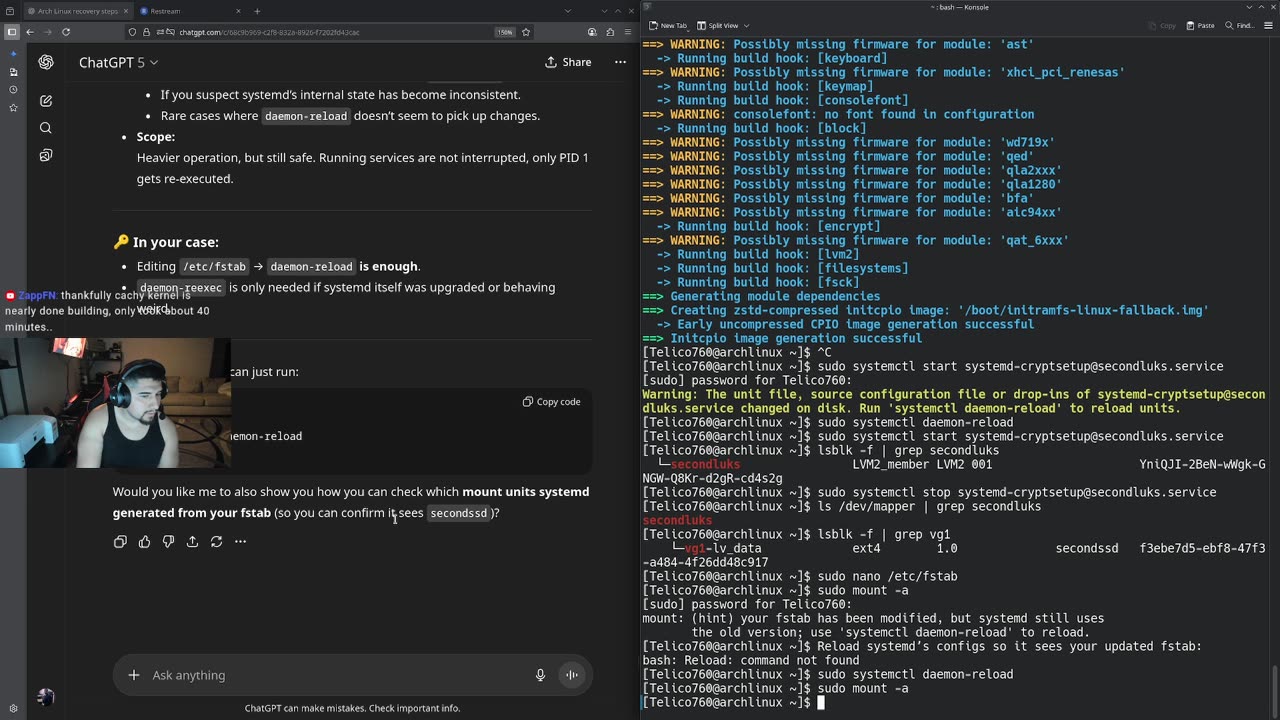Open a new browser tab

(x=257, y=11)
